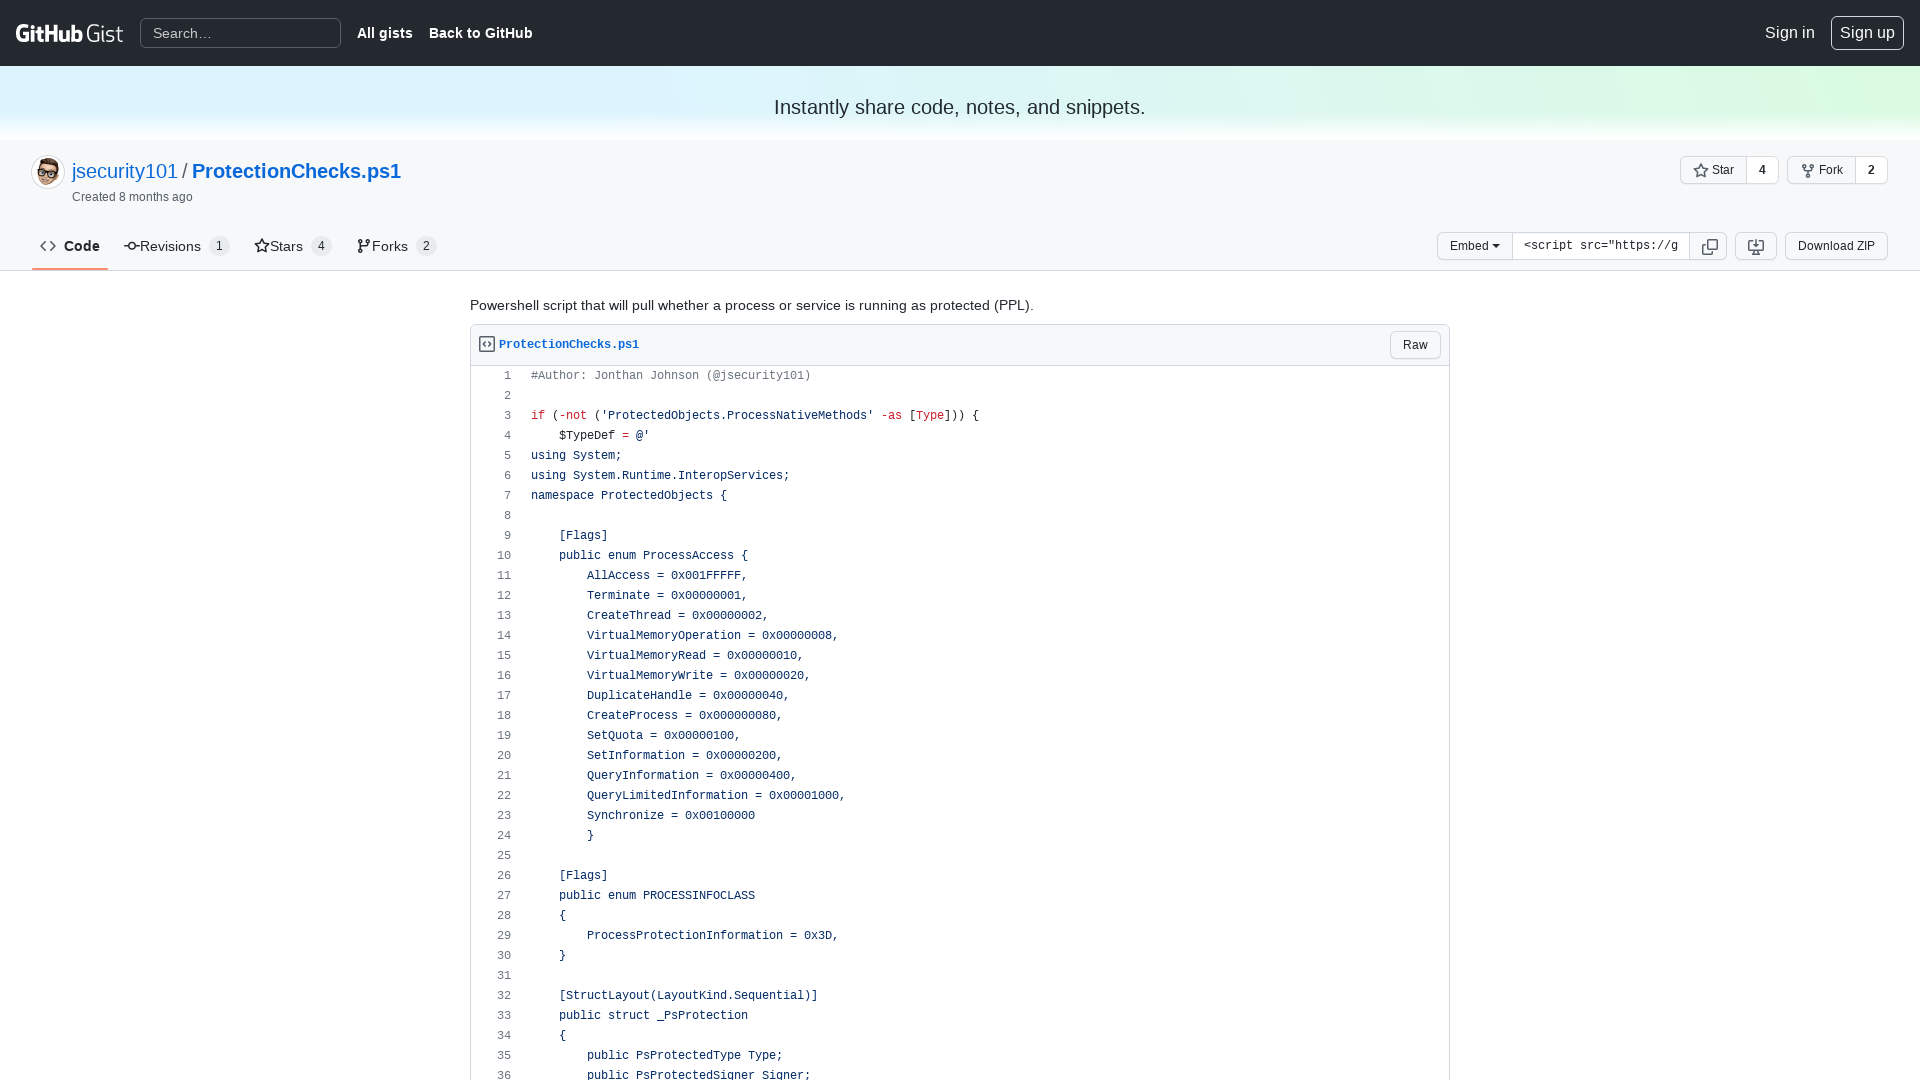The image size is (1920, 1080).
Task: Open the GitHub Gist logo homepage
Action: click(x=69, y=33)
